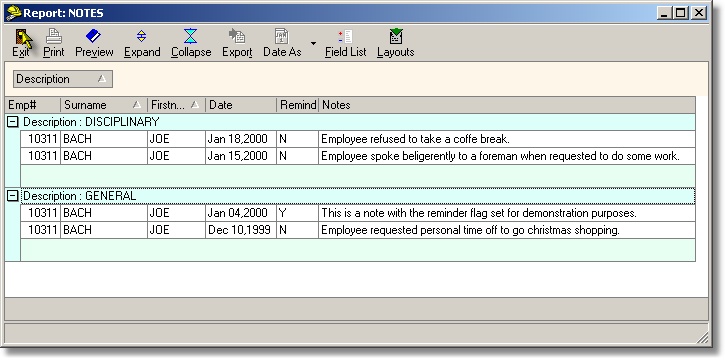Click the Export toolbar icon
725x360 pixels.
(x=237, y=36)
